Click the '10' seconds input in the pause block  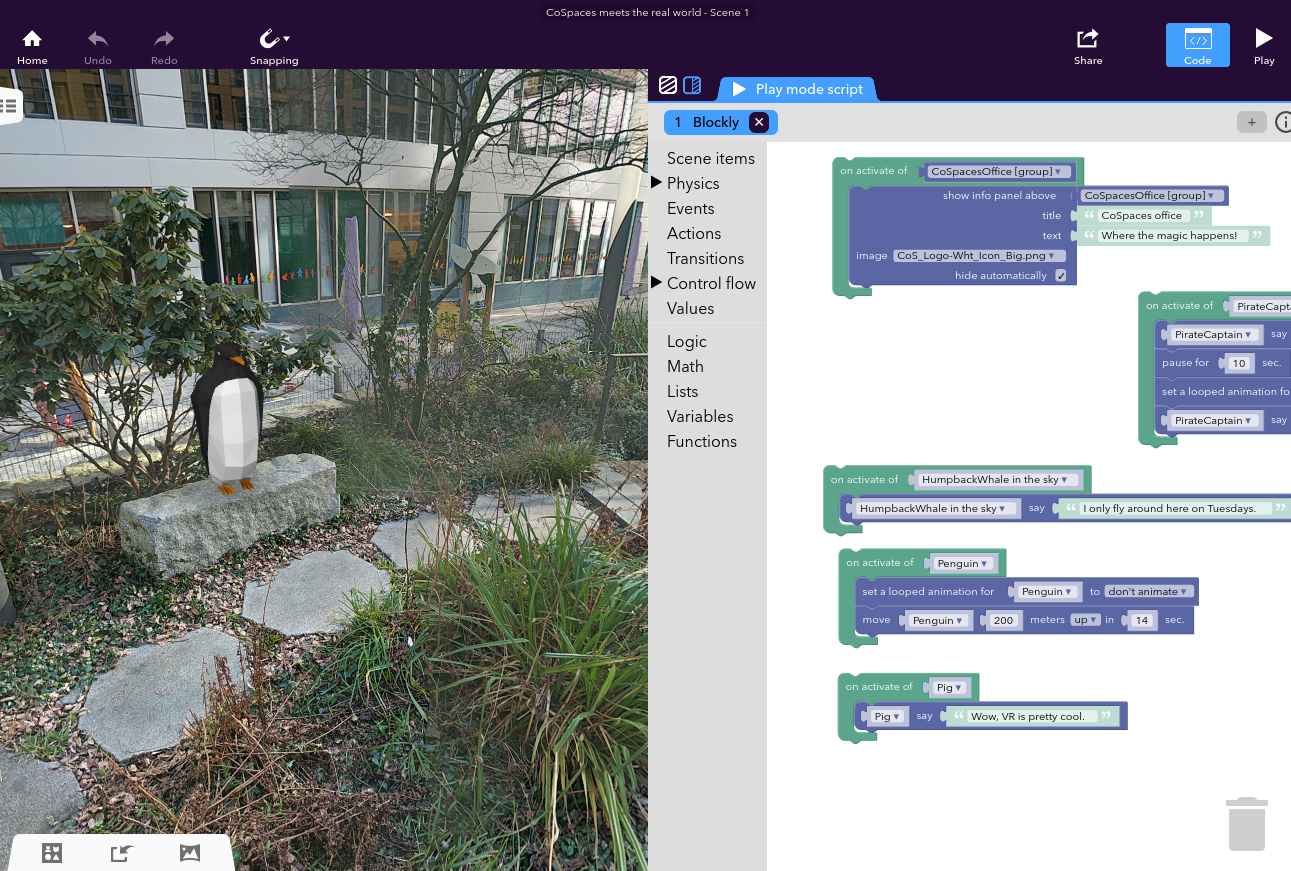[x=1238, y=363]
